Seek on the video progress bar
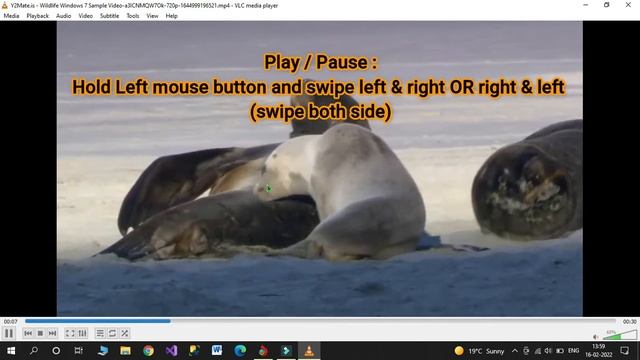The width and height of the screenshot is (640, 360). (320, 321)
